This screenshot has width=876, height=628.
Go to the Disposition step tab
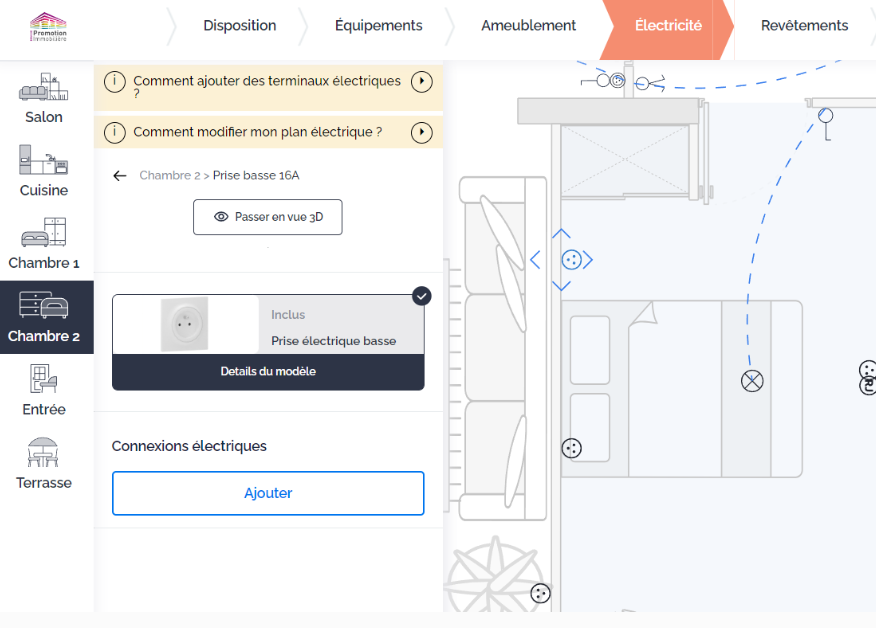coord(239,26)
